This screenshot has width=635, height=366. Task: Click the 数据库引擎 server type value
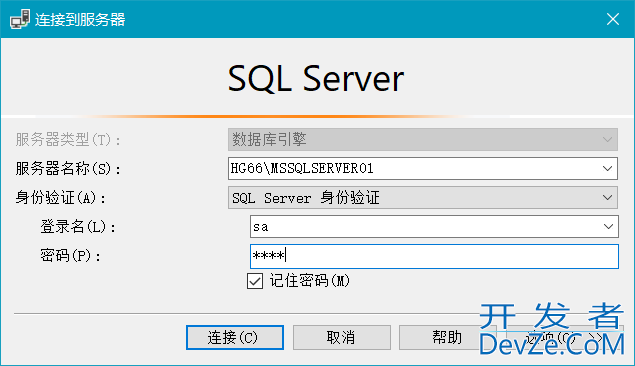(269, 140)
